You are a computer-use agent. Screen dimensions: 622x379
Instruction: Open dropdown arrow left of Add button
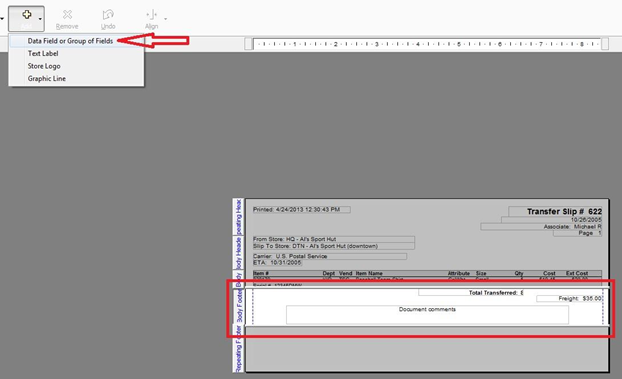click(x=2, y=19)
